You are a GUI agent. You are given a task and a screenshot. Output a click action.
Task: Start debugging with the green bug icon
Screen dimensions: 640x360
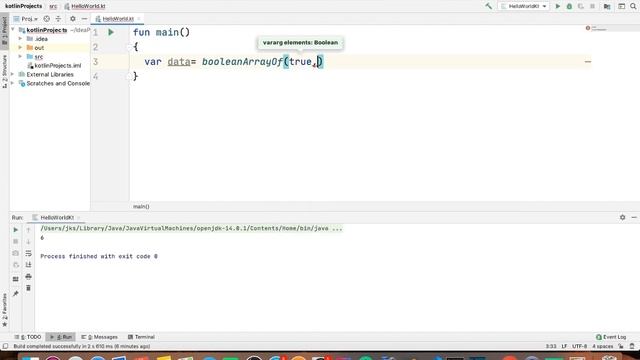click(x=569, y=6)
